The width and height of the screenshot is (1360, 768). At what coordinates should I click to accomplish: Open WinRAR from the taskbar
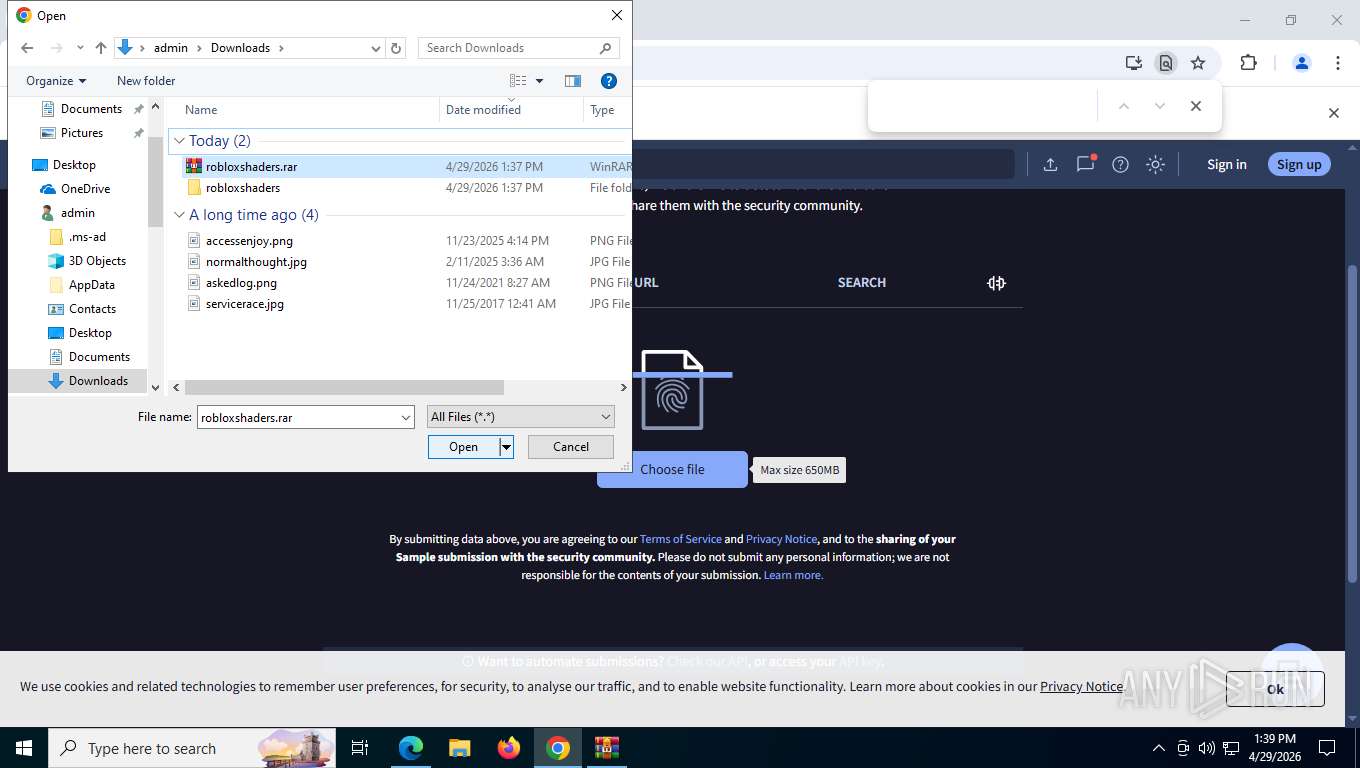tap(607, 748)
